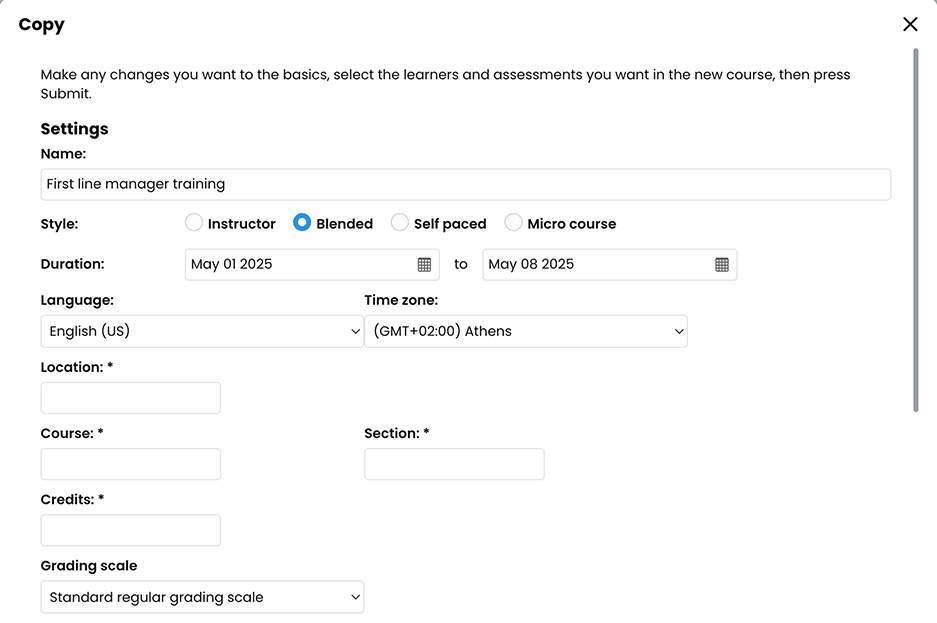Choose the Self paced style
The image size is (937, 623).
(x=399, y=223)
